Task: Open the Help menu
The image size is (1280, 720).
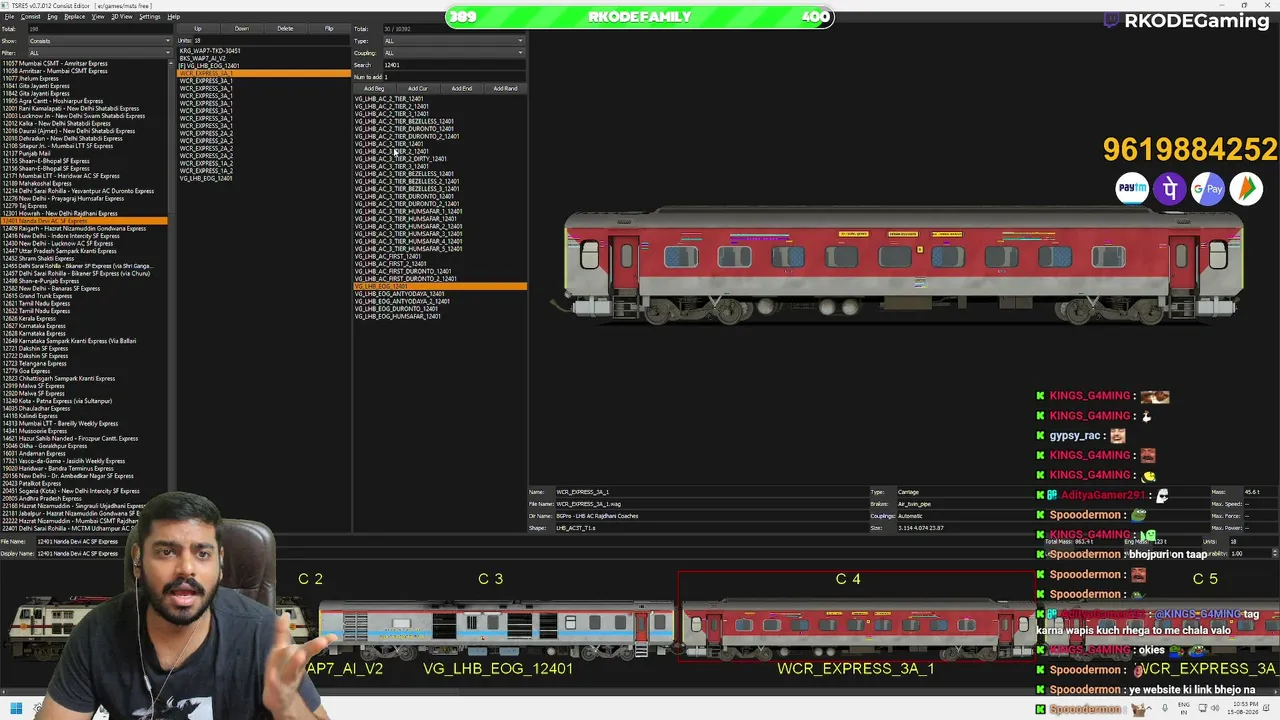Action: pos(174,17)
